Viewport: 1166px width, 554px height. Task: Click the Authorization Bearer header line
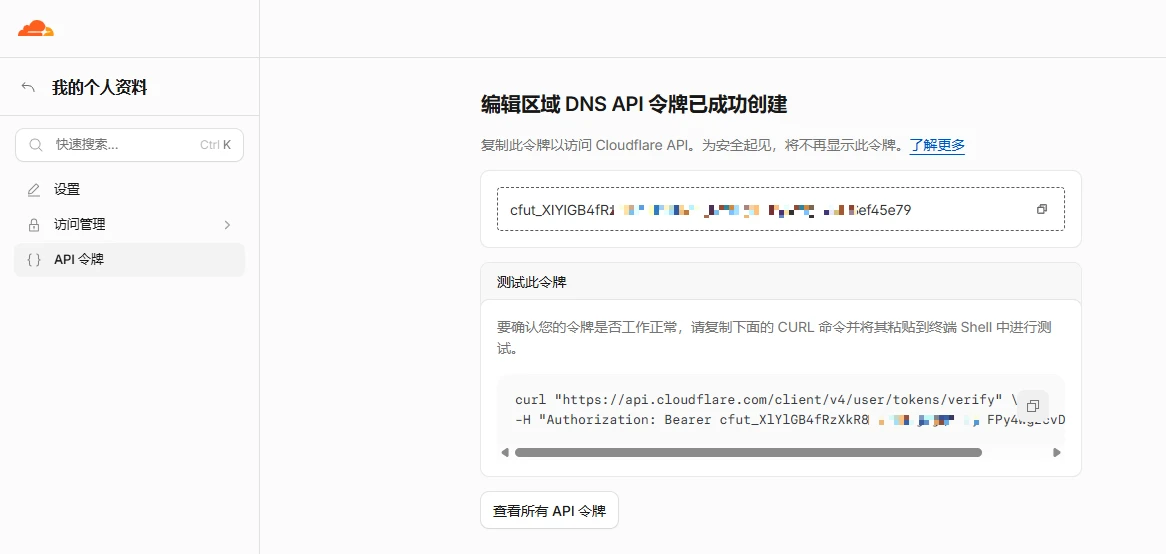point(790,419)
